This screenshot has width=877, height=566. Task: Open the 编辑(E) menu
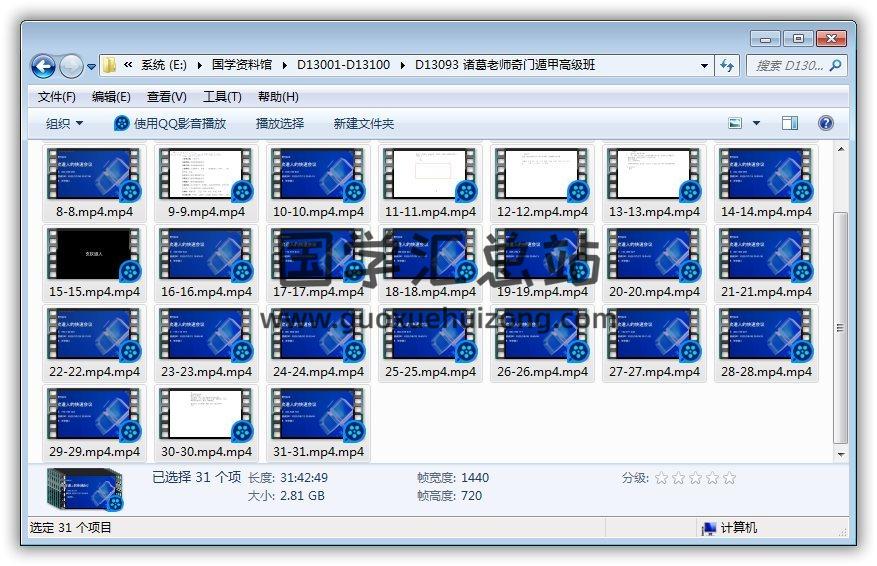click(x=111, y=97)
